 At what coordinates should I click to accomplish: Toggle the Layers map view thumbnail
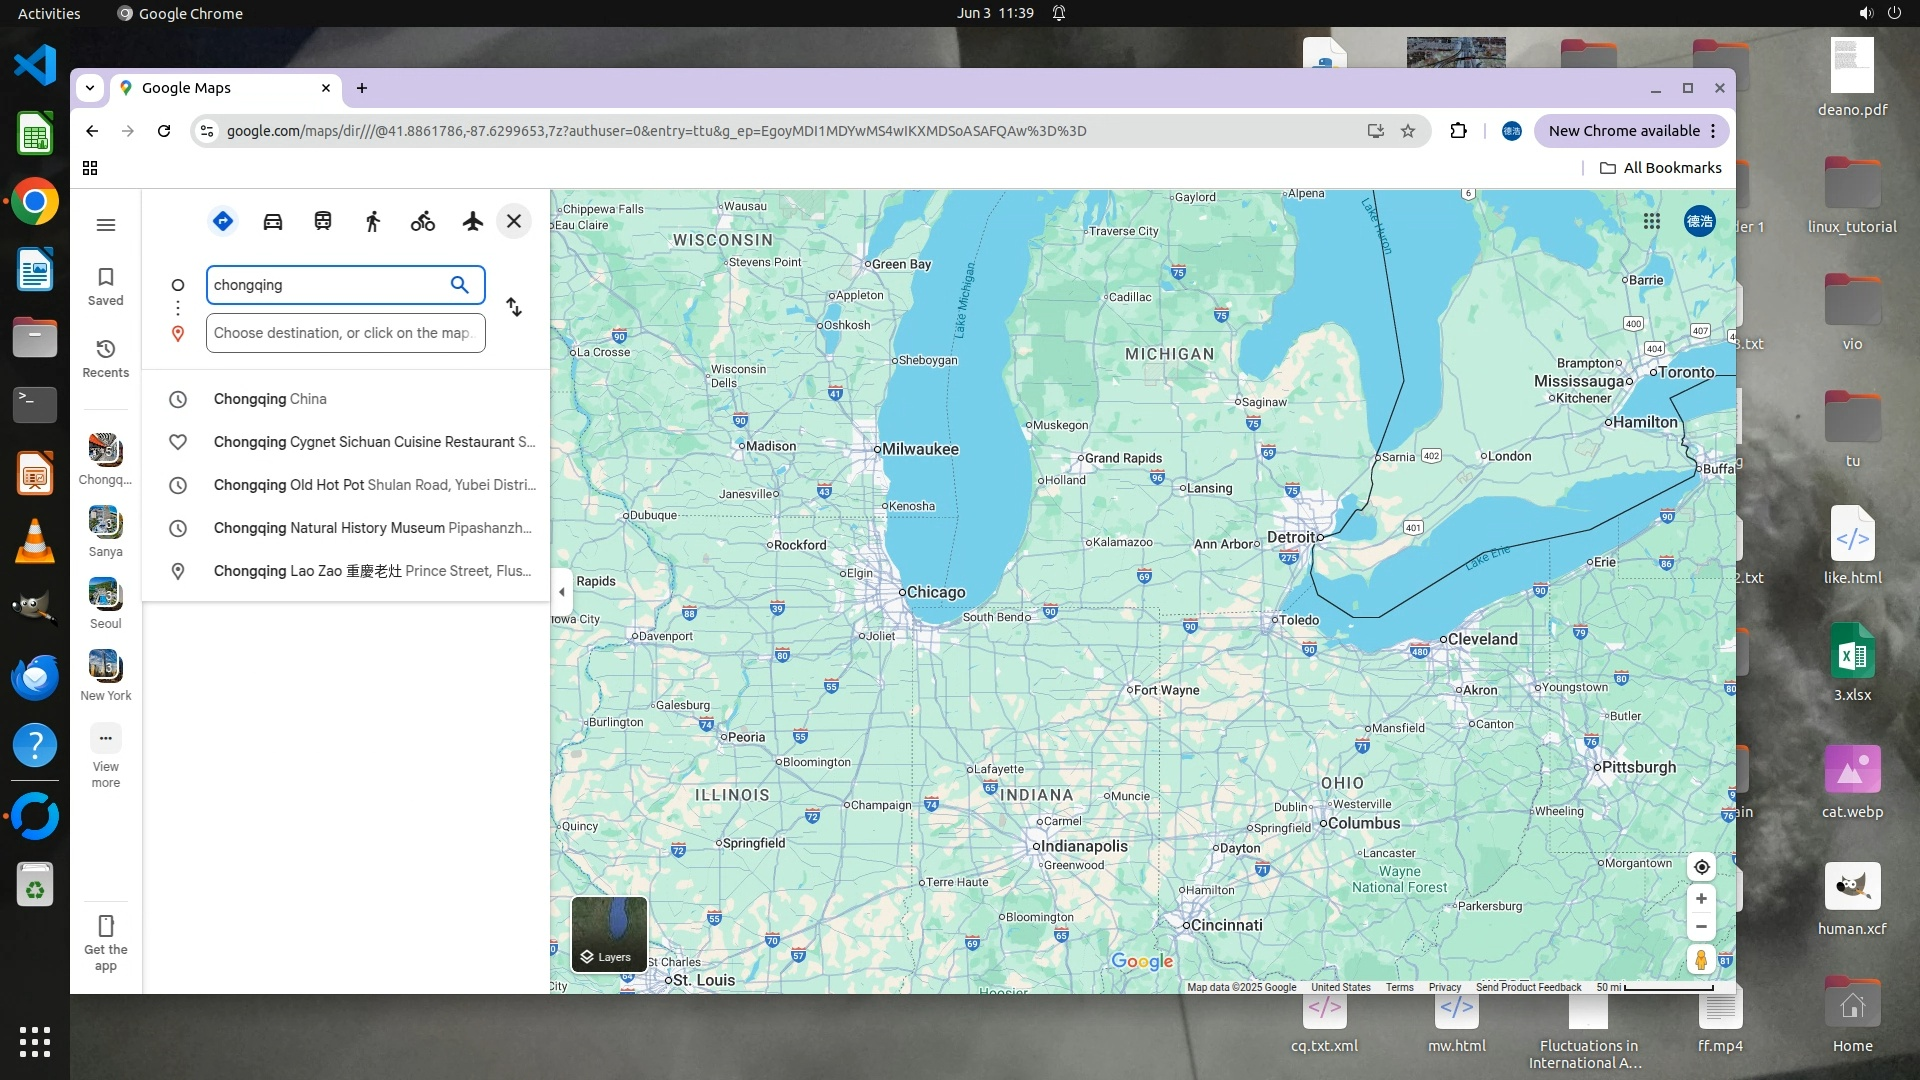point(609,933)
